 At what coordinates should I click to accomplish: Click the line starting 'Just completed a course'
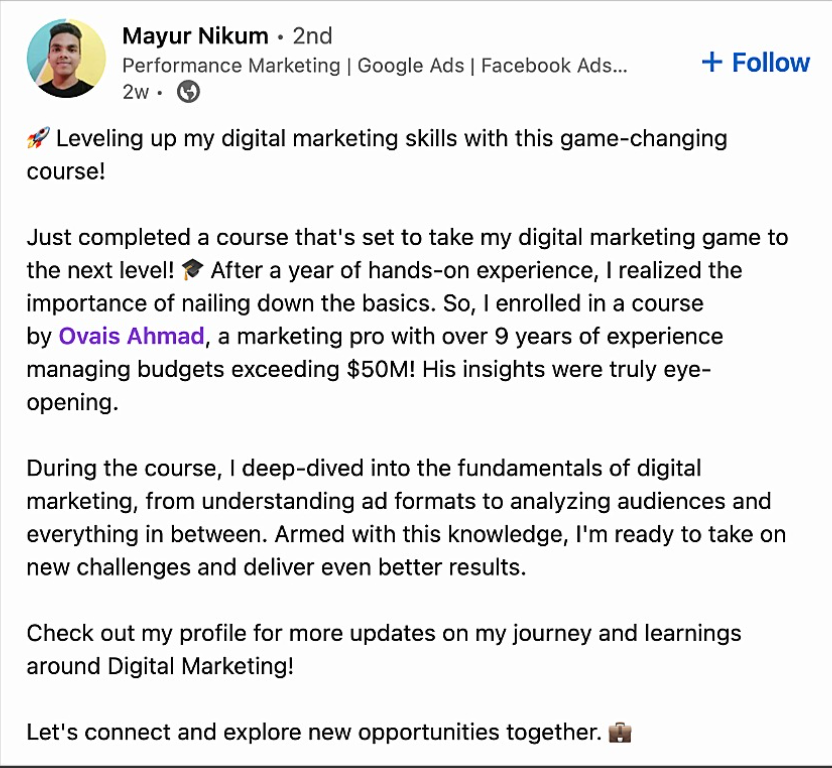click(407, 237)
